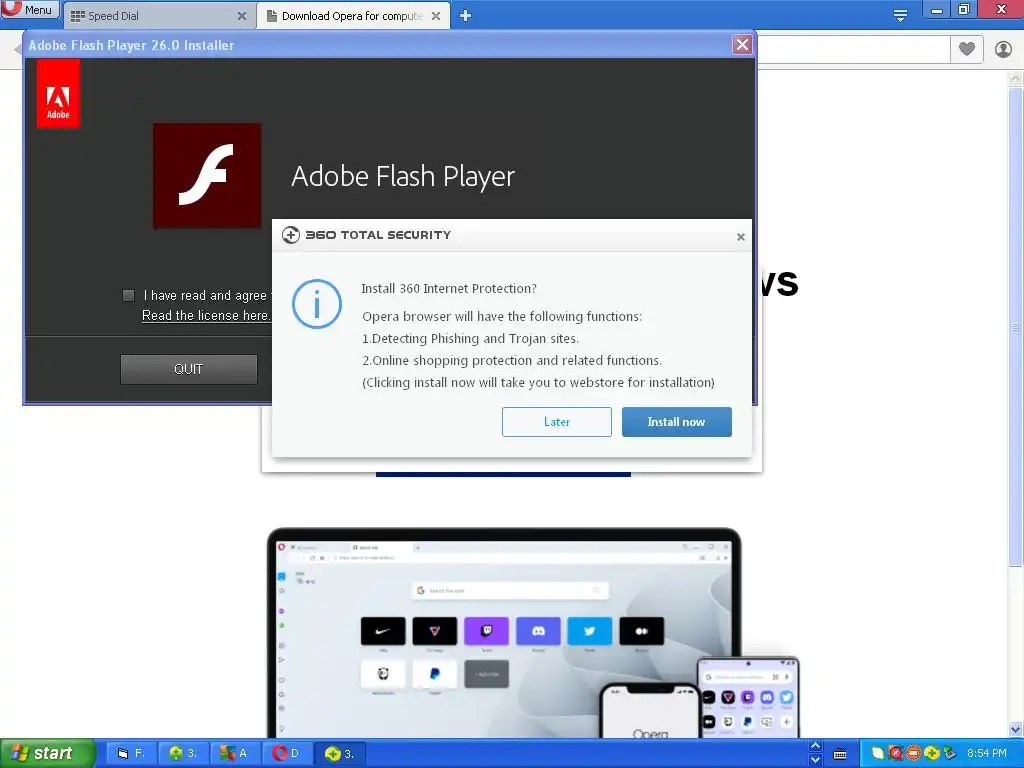Activate the folder 'F.' taskbar item
Image resolution: width=1024 pixels, height=768 pixels.
tap(131, 753)
